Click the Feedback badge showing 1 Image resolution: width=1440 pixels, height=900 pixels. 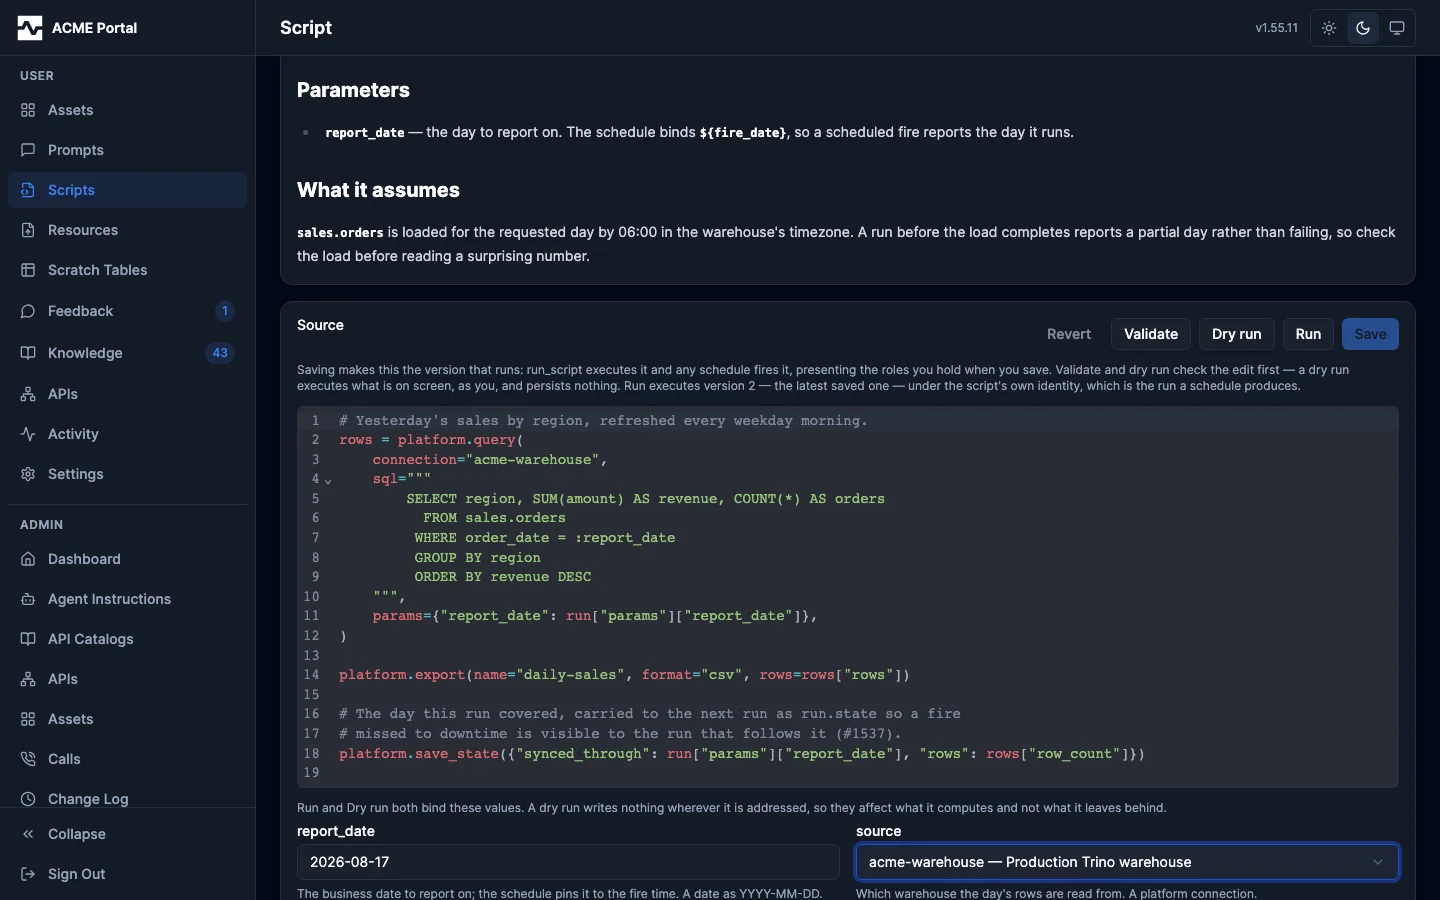click(x=225, y=311)
